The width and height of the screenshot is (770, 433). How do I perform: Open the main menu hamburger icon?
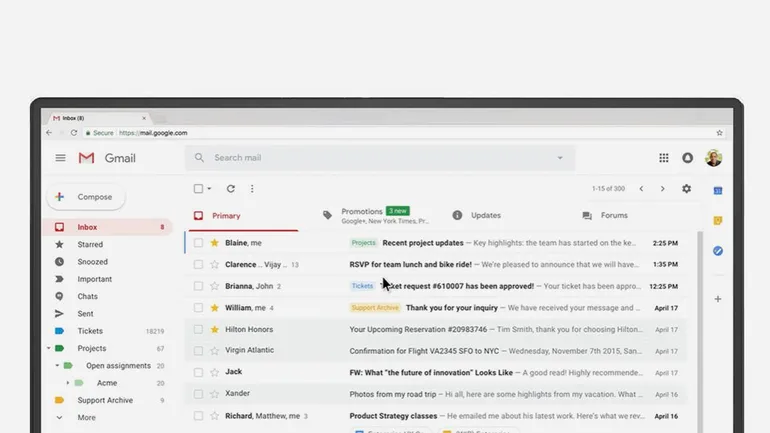coord(61,158)
